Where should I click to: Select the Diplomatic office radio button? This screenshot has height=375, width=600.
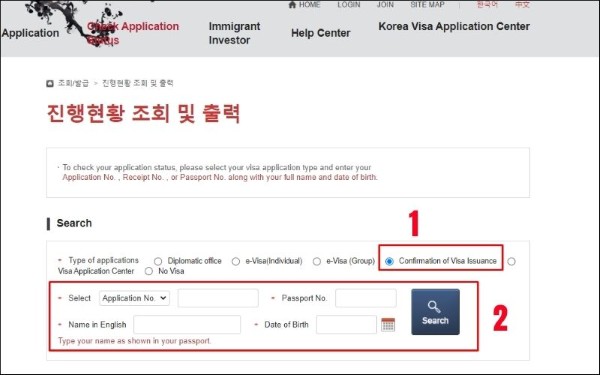(158, 261)
